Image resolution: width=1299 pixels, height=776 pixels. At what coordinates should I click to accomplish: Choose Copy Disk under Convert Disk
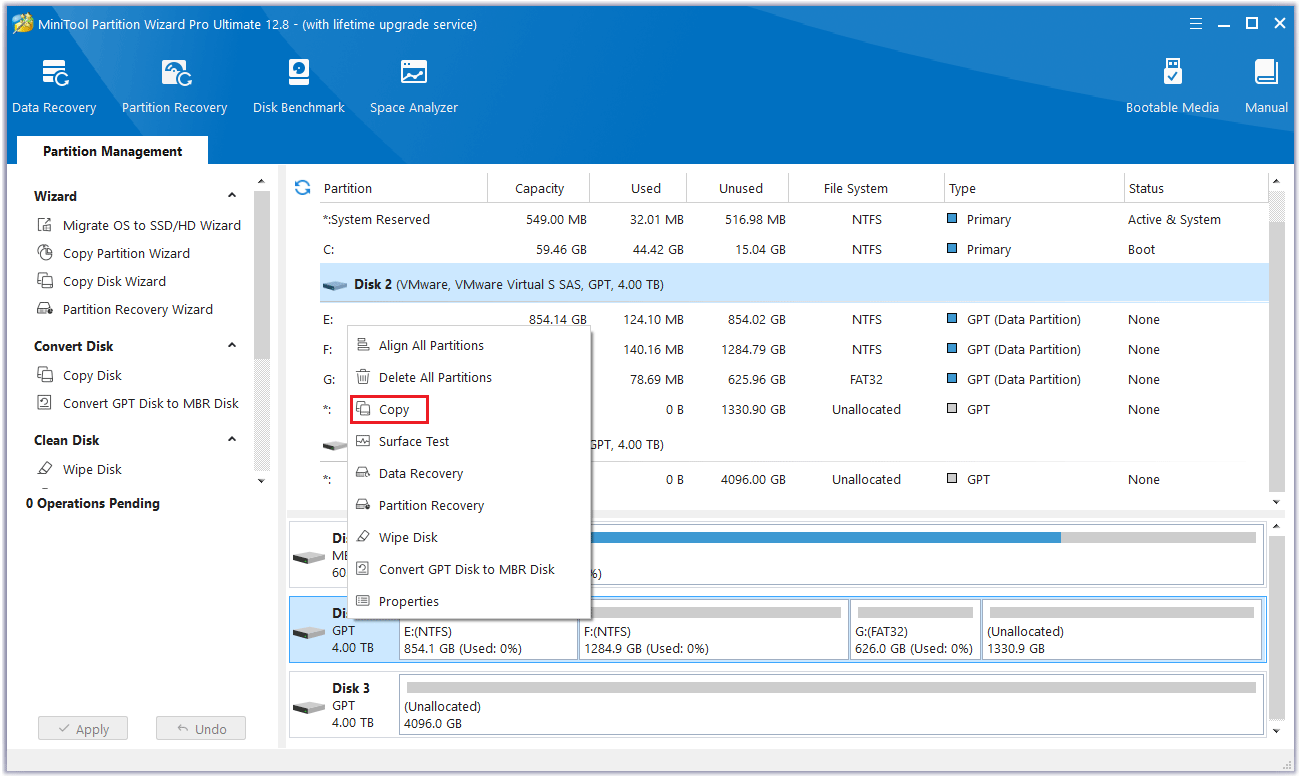click(79, 375)
